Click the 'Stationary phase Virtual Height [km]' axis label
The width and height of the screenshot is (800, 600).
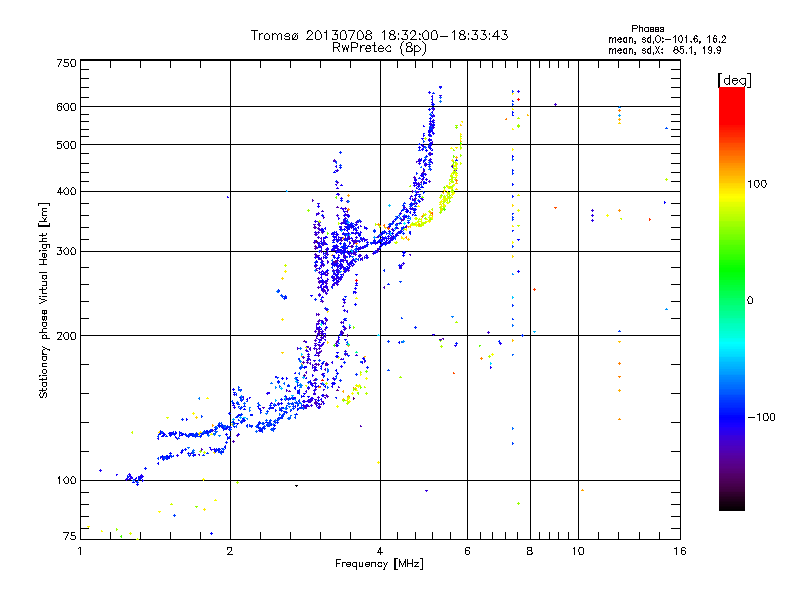pos(43,300)
